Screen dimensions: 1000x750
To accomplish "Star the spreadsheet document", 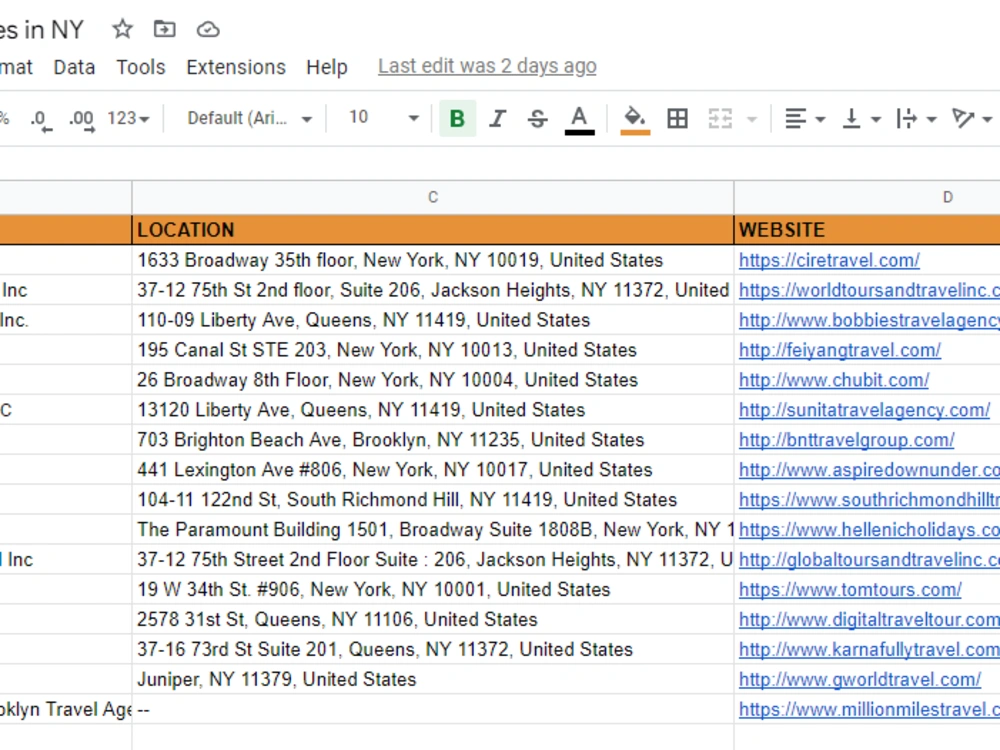I will pyautogui.click(x=122, y=29).
